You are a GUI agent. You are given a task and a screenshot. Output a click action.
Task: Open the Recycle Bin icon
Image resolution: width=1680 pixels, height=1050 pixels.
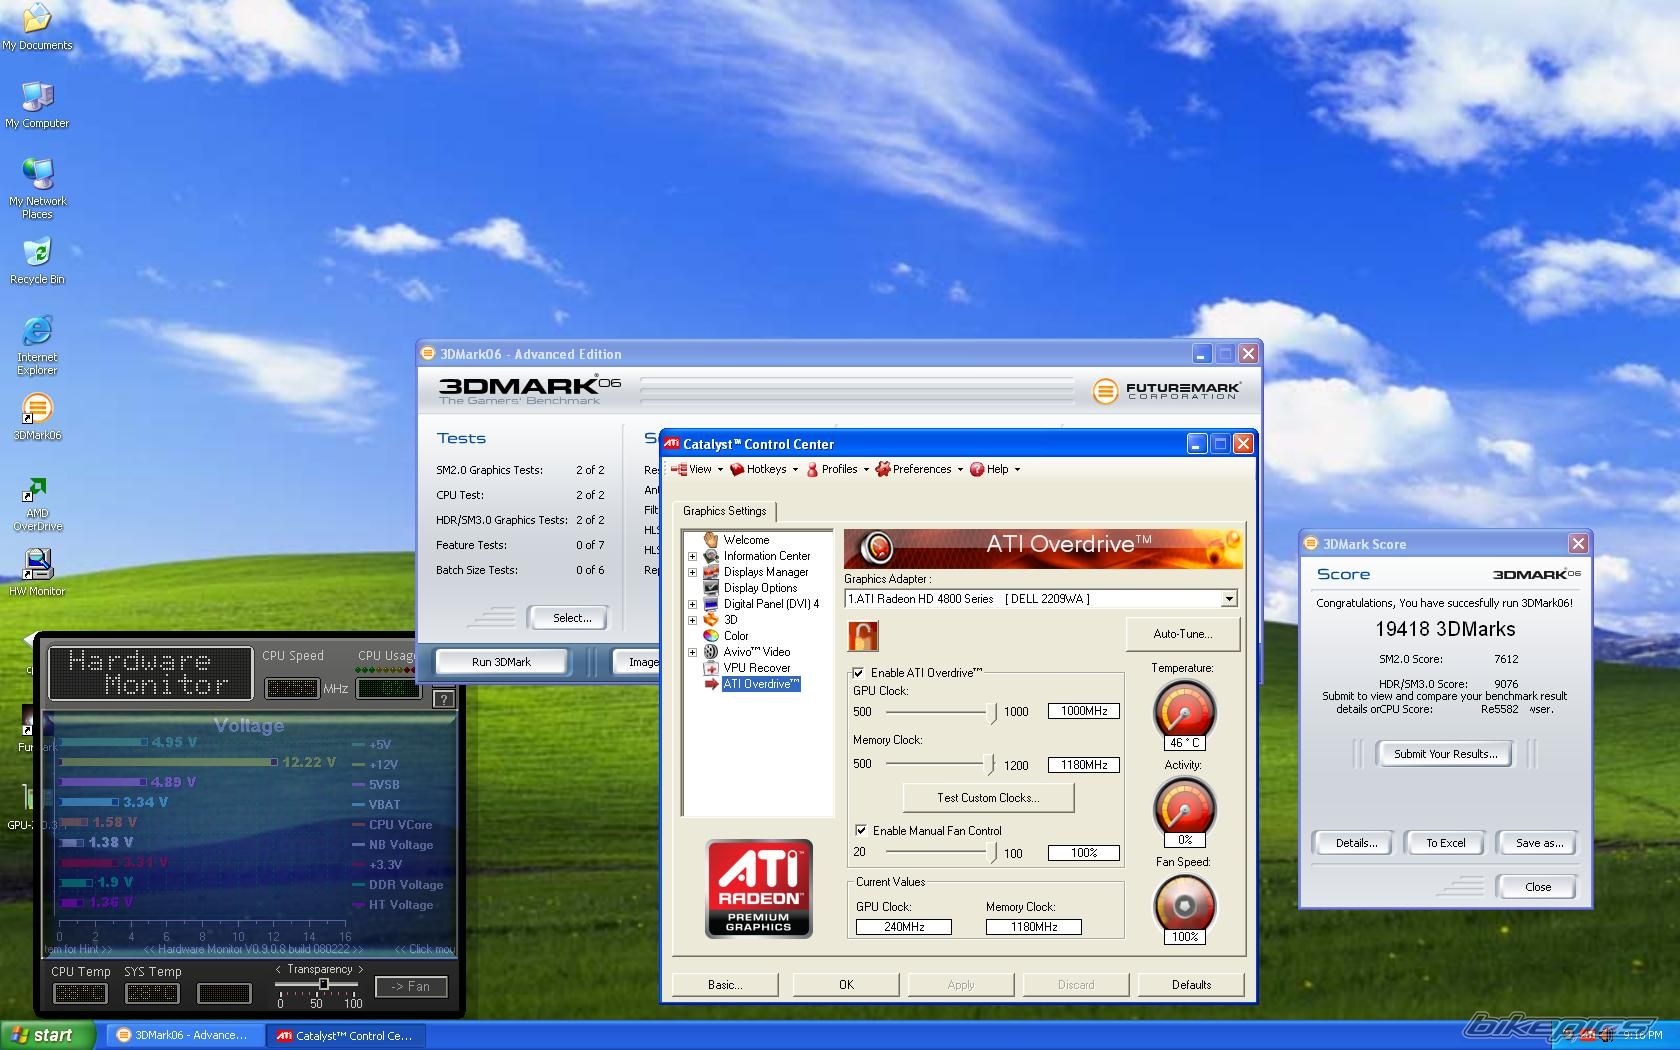pos(37,254)
